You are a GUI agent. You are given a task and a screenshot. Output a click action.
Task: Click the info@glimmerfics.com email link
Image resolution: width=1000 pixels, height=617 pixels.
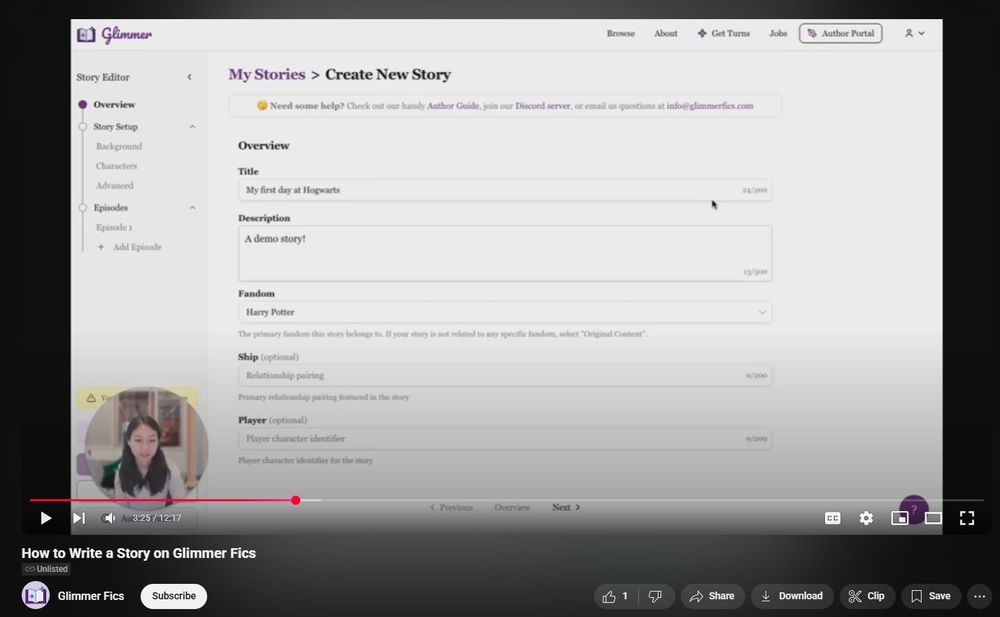[710, 106]
